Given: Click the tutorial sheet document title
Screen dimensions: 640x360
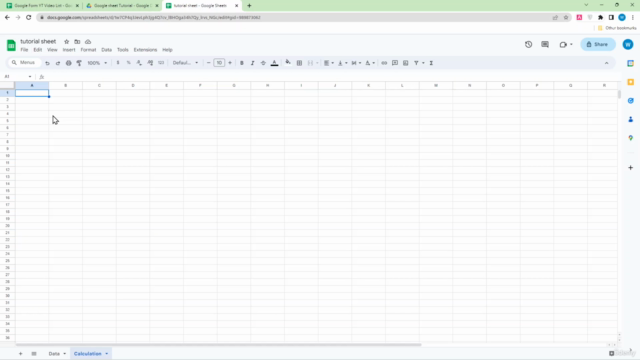Looking at the screenshot, I should pos(38,41).
